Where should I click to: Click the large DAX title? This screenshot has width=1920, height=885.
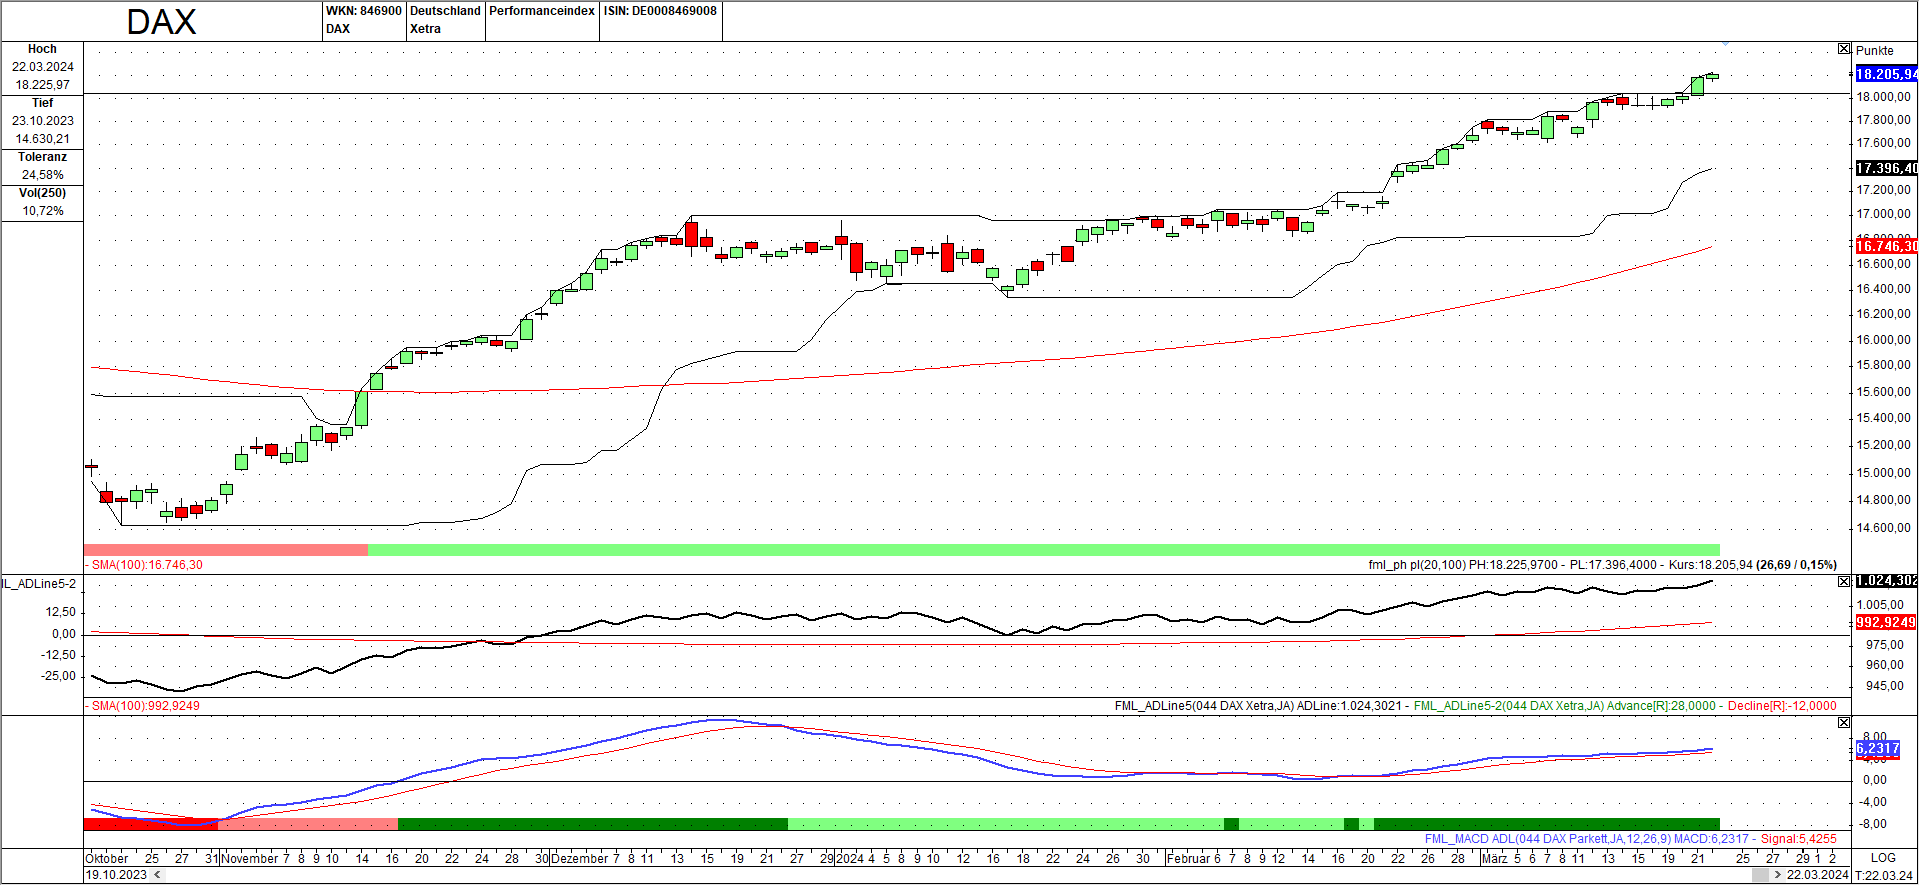coord(161,22)
